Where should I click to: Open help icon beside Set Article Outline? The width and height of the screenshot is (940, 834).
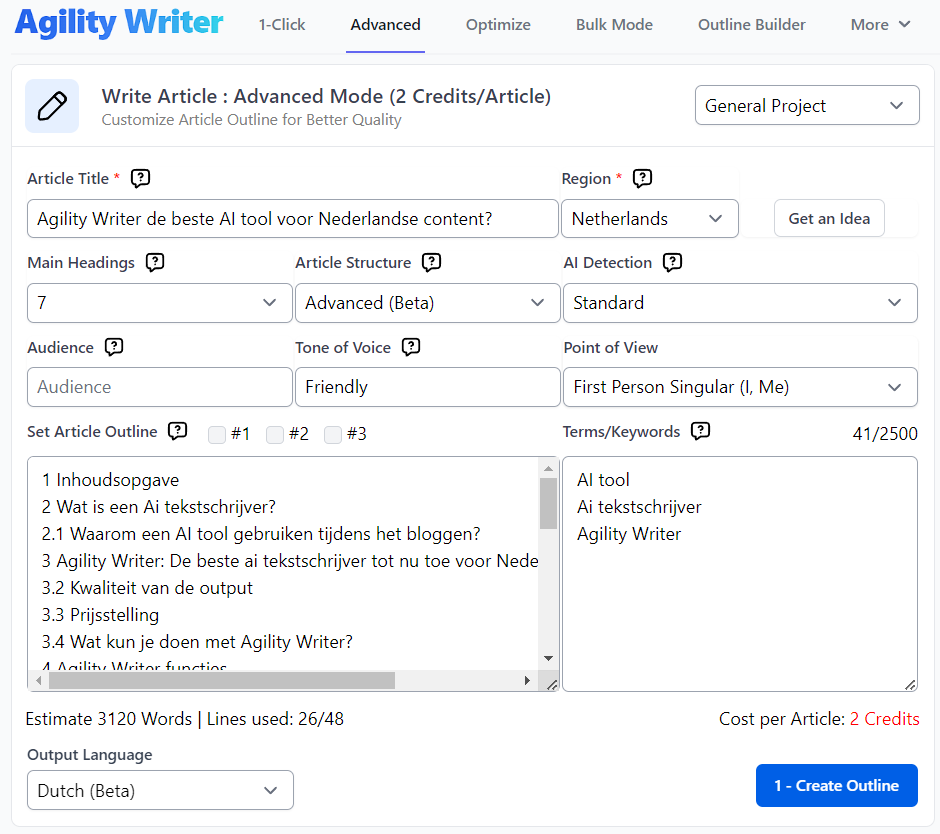click(177, 431)
